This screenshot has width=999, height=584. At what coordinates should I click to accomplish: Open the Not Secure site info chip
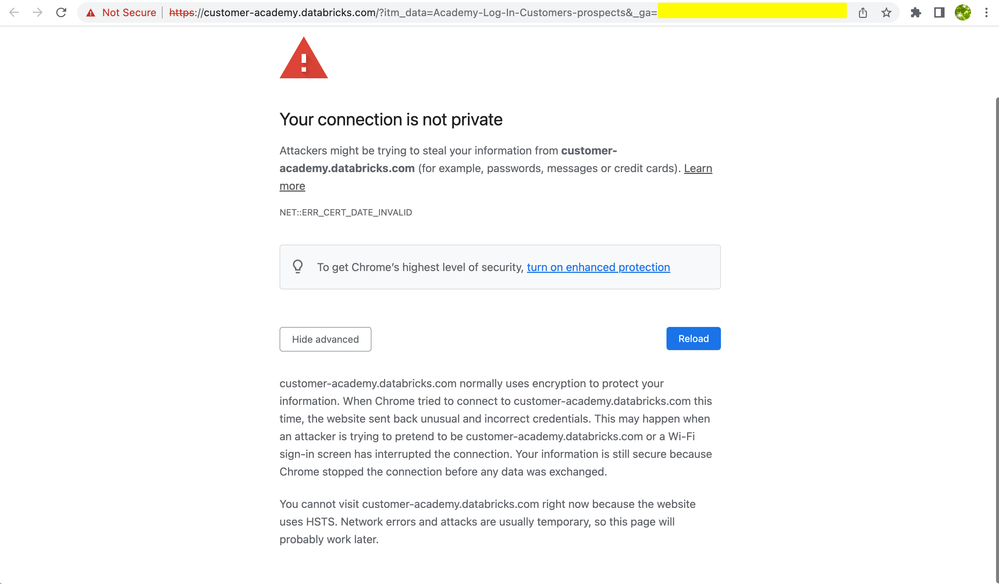pyautogui.click(x=121, y=13)
